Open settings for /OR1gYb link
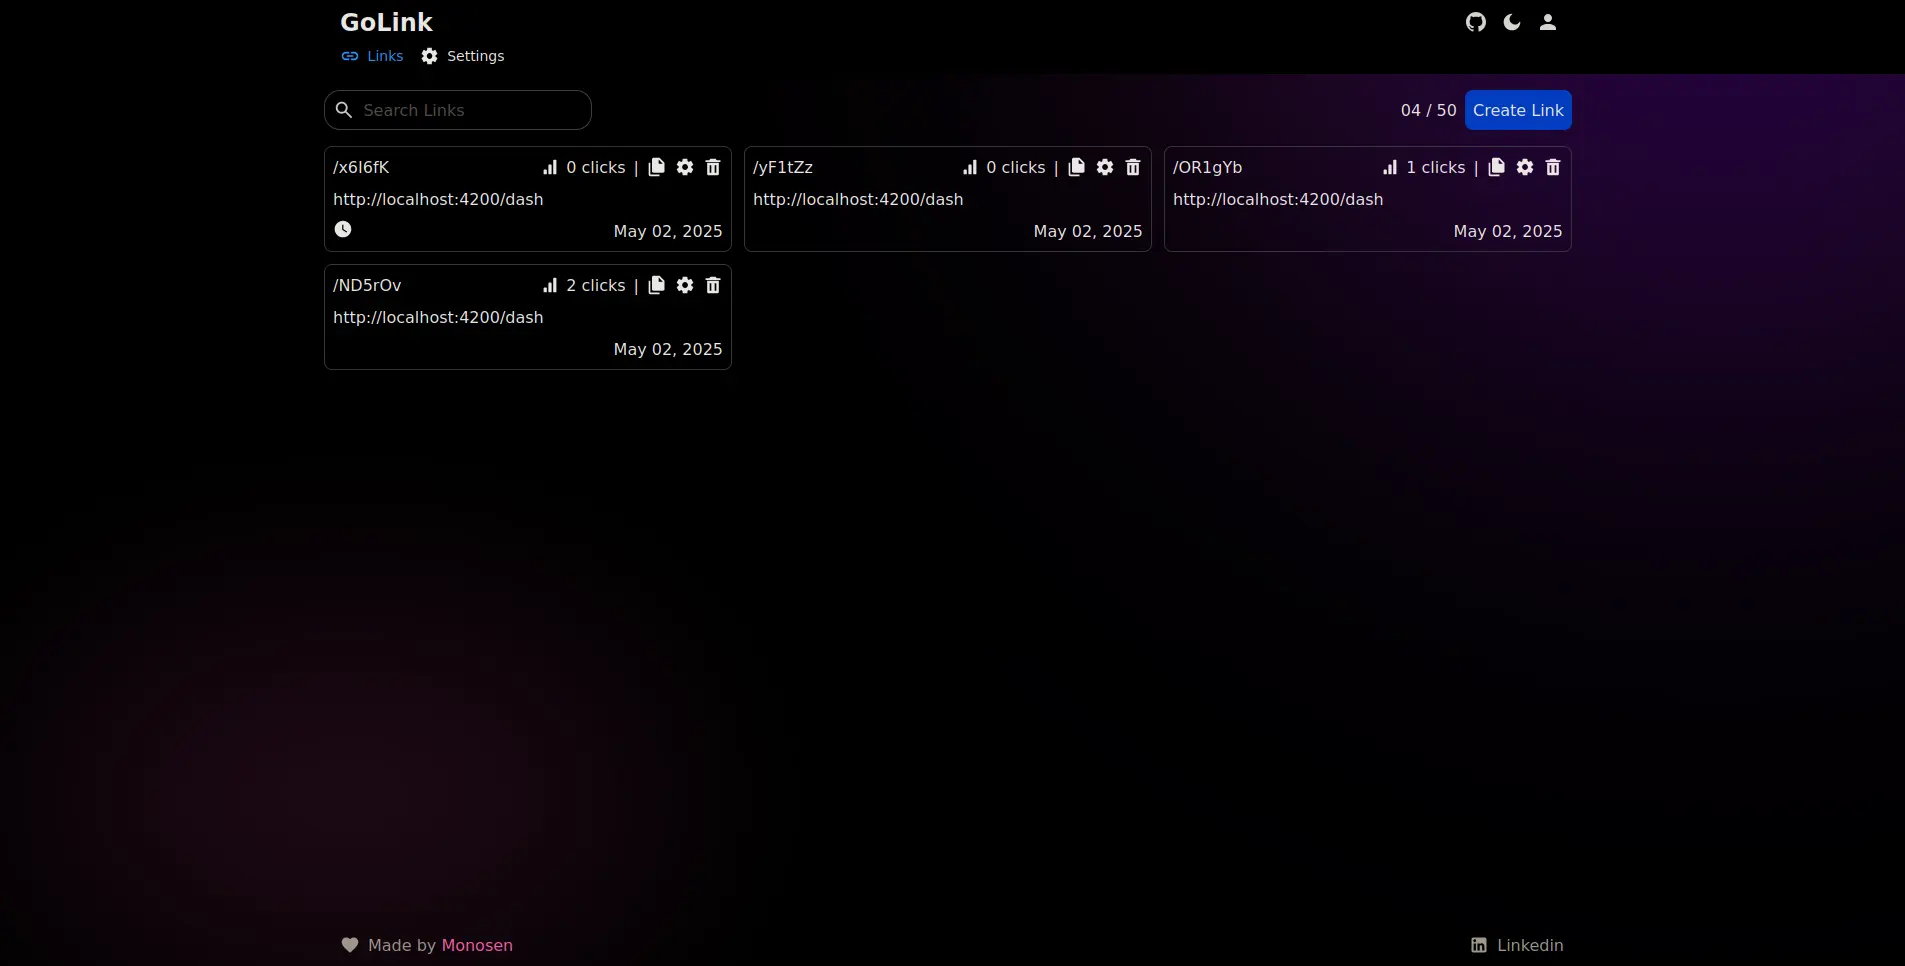This screenshot has height=966, width=1905. pyautogui.click(x=1524, y=167)
